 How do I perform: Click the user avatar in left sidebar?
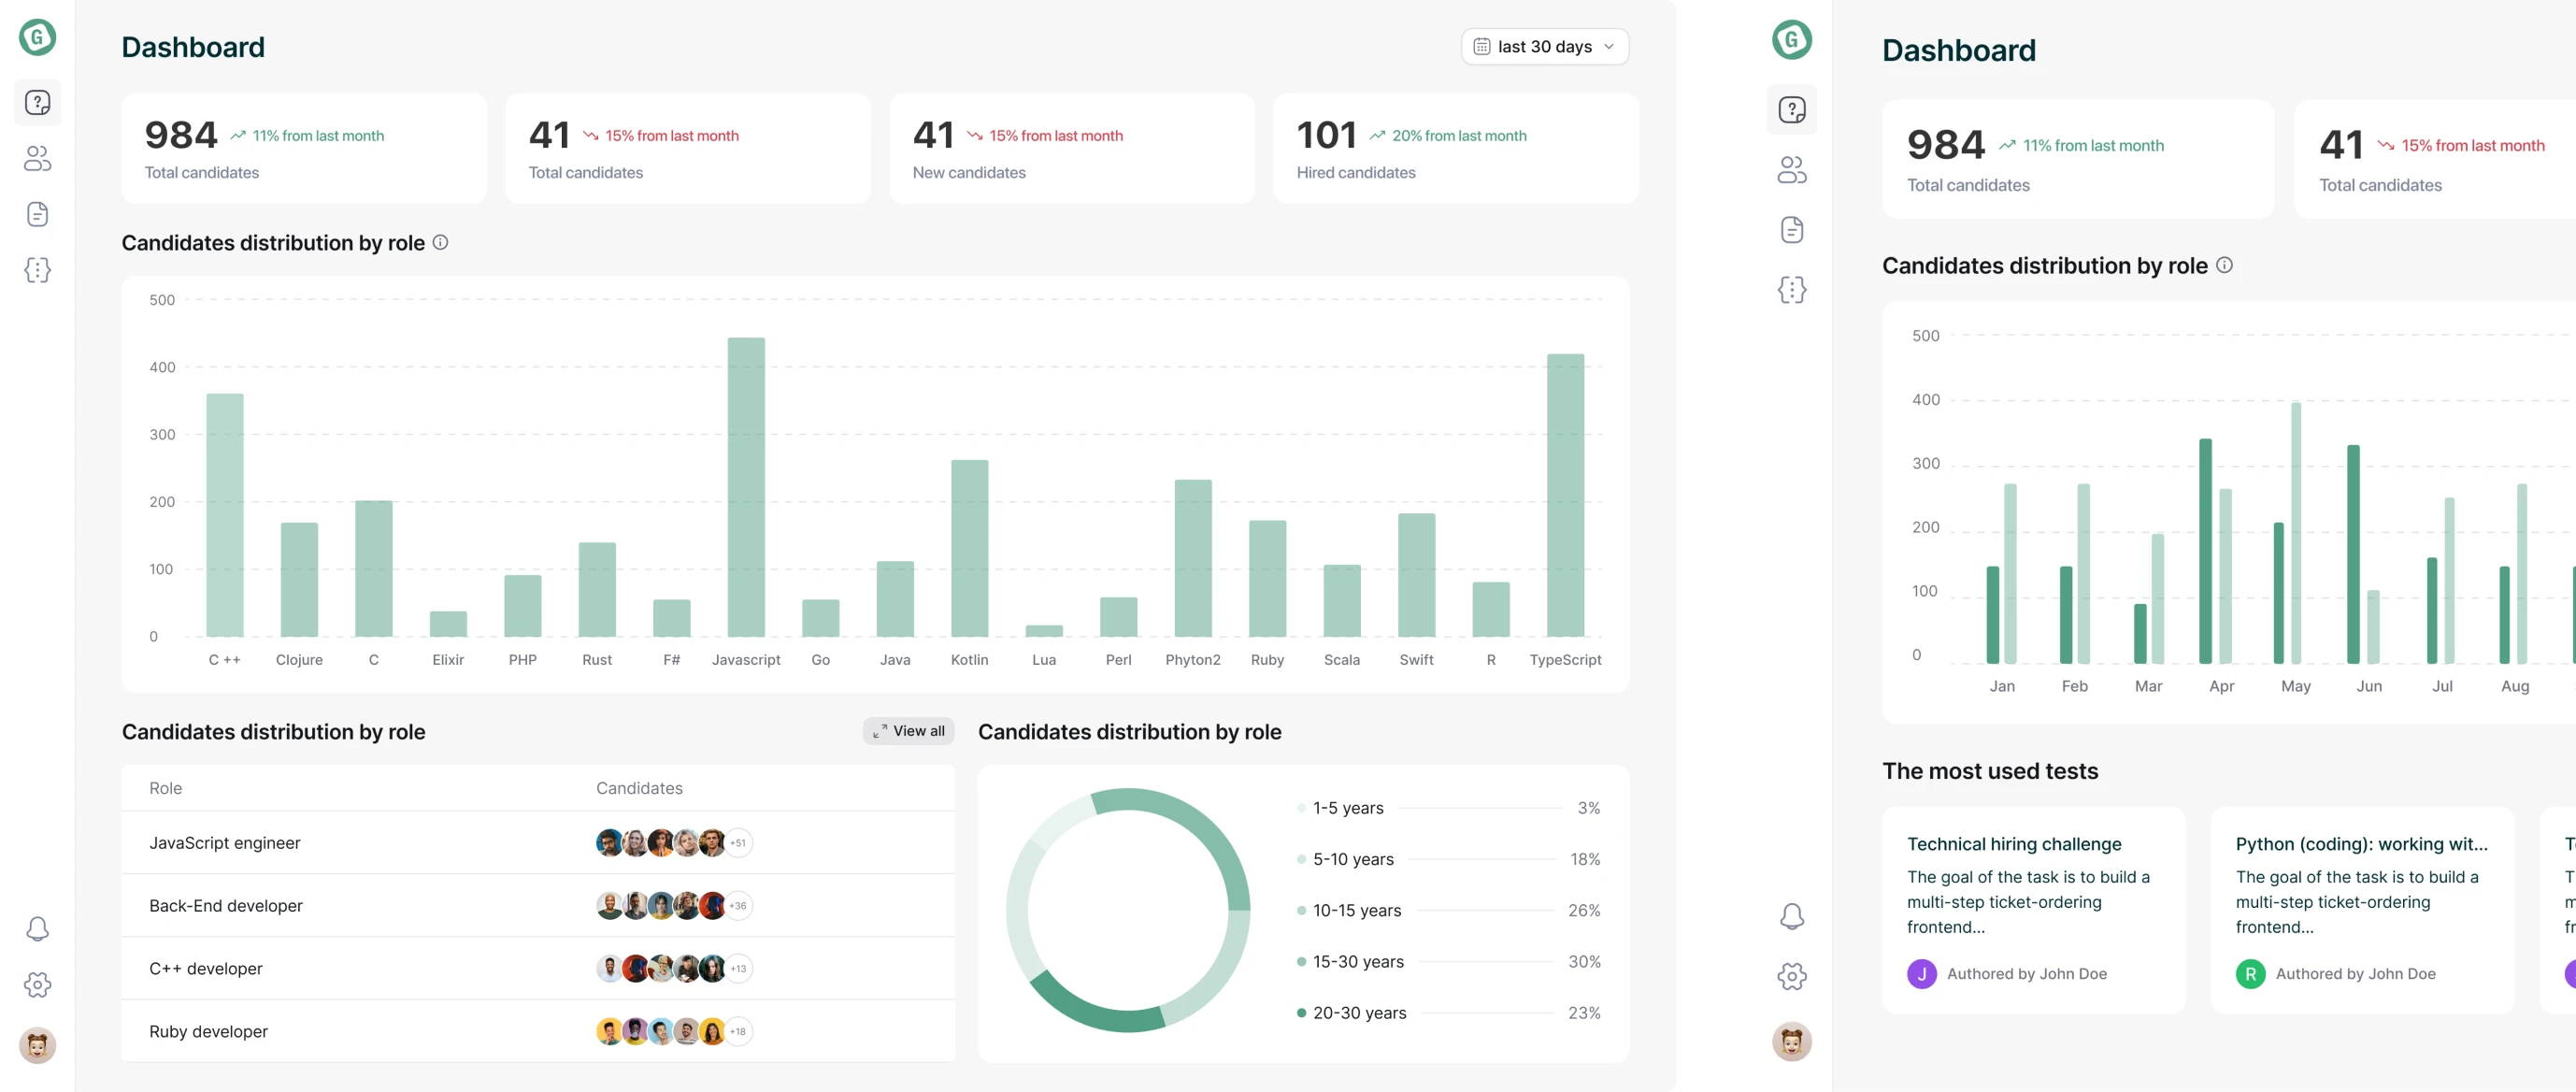coord(37,1046)
